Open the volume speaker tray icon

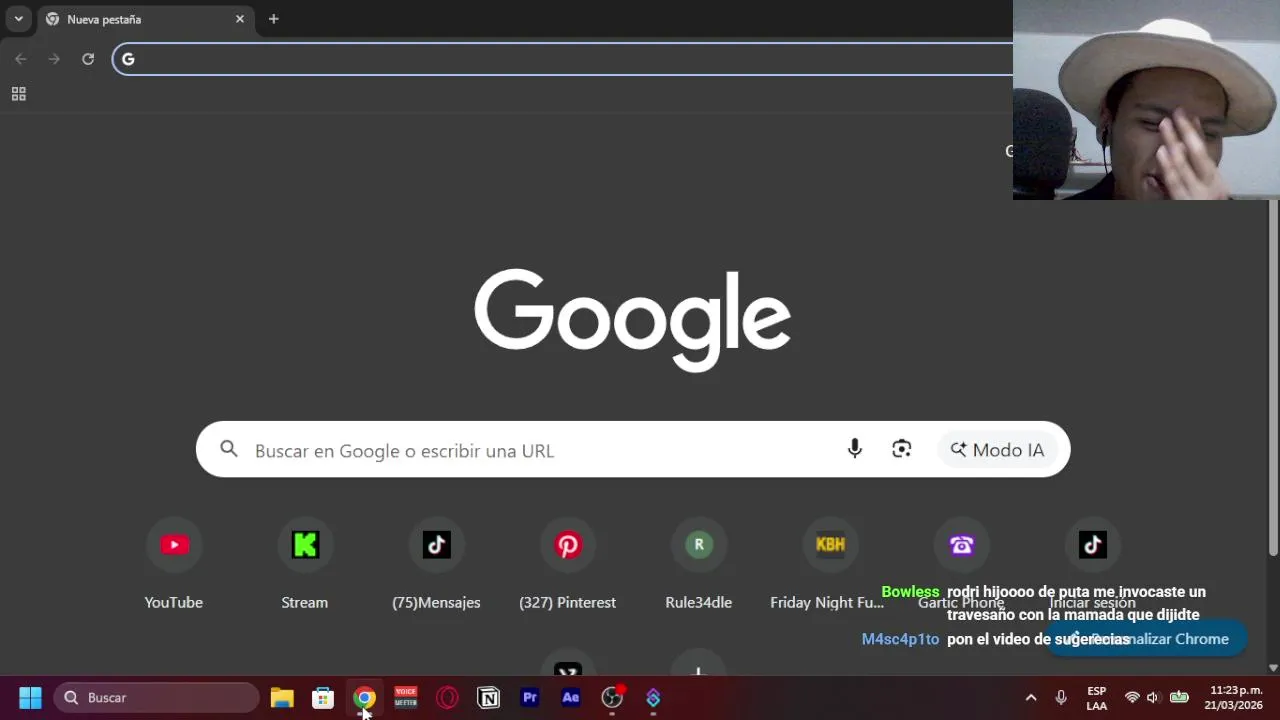click(1153, 697)
